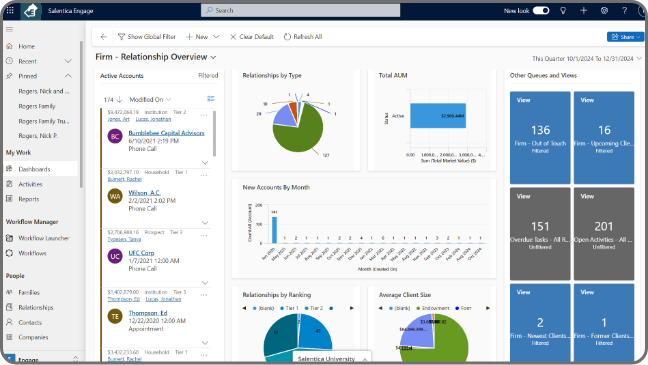Image resolution: width=648 pixels, height=365 pixels.
Task: Click the New button
Action: coord(197,37)
